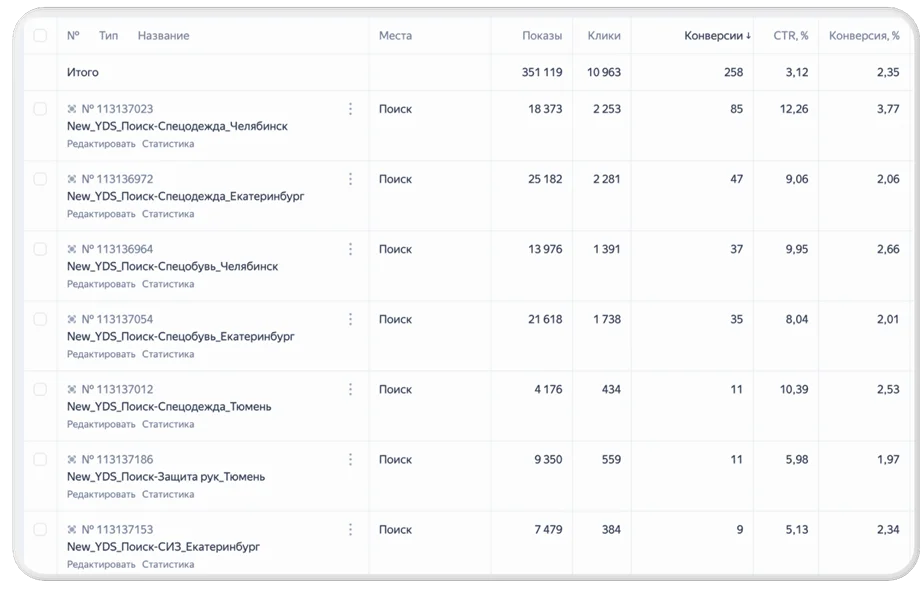Image resolution: width=924 pixels, height=591 pixels.
Task: Open three-dot menu for campaign 113137023
Action: (350, 109)
